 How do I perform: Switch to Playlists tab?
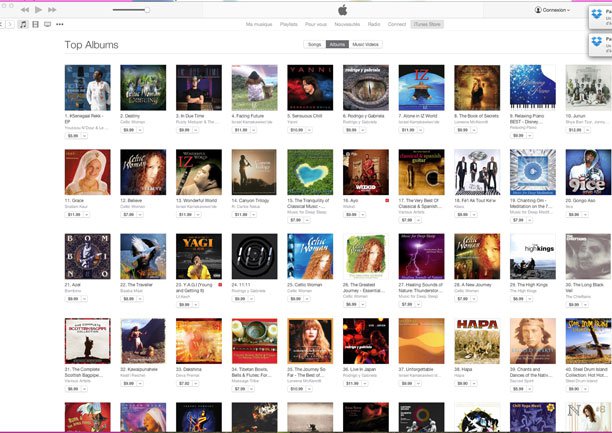point(288,24)
